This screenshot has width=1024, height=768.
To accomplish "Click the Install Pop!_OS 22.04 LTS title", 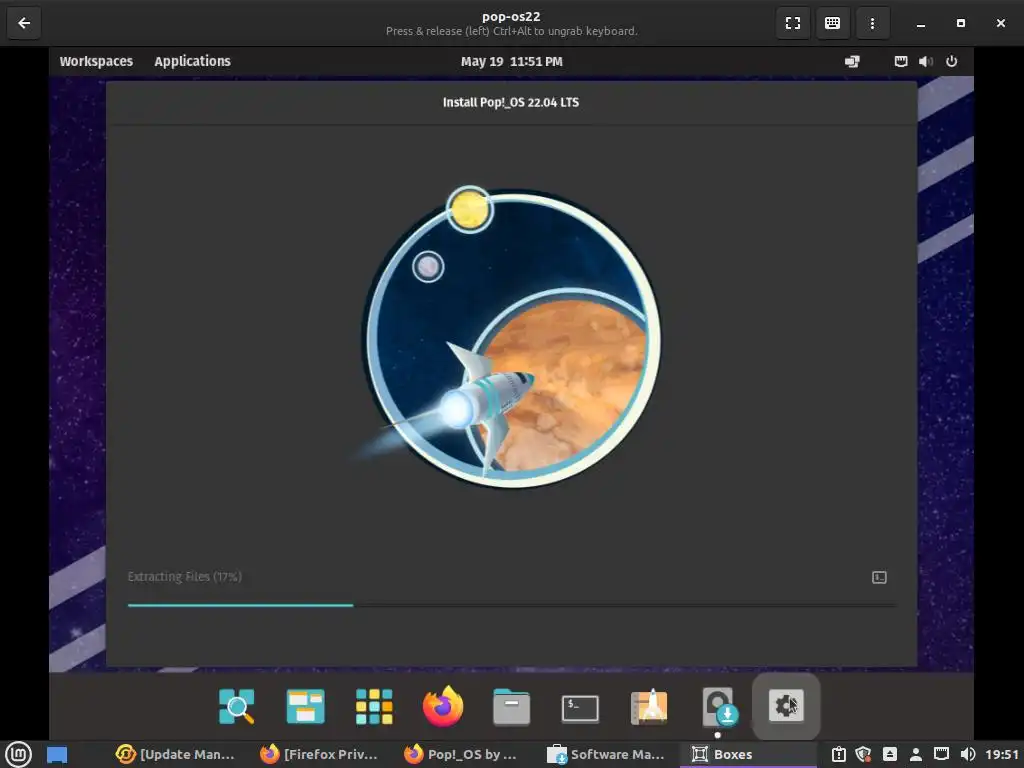I will (x=511, y=103).
